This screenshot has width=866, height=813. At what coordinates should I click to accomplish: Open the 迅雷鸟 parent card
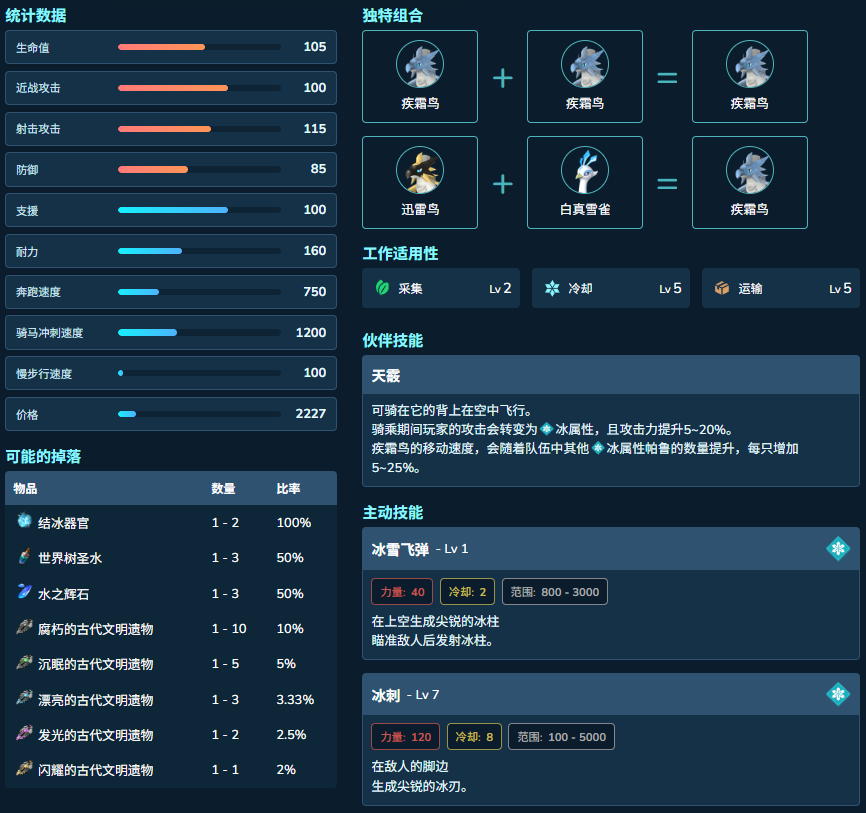420,182
